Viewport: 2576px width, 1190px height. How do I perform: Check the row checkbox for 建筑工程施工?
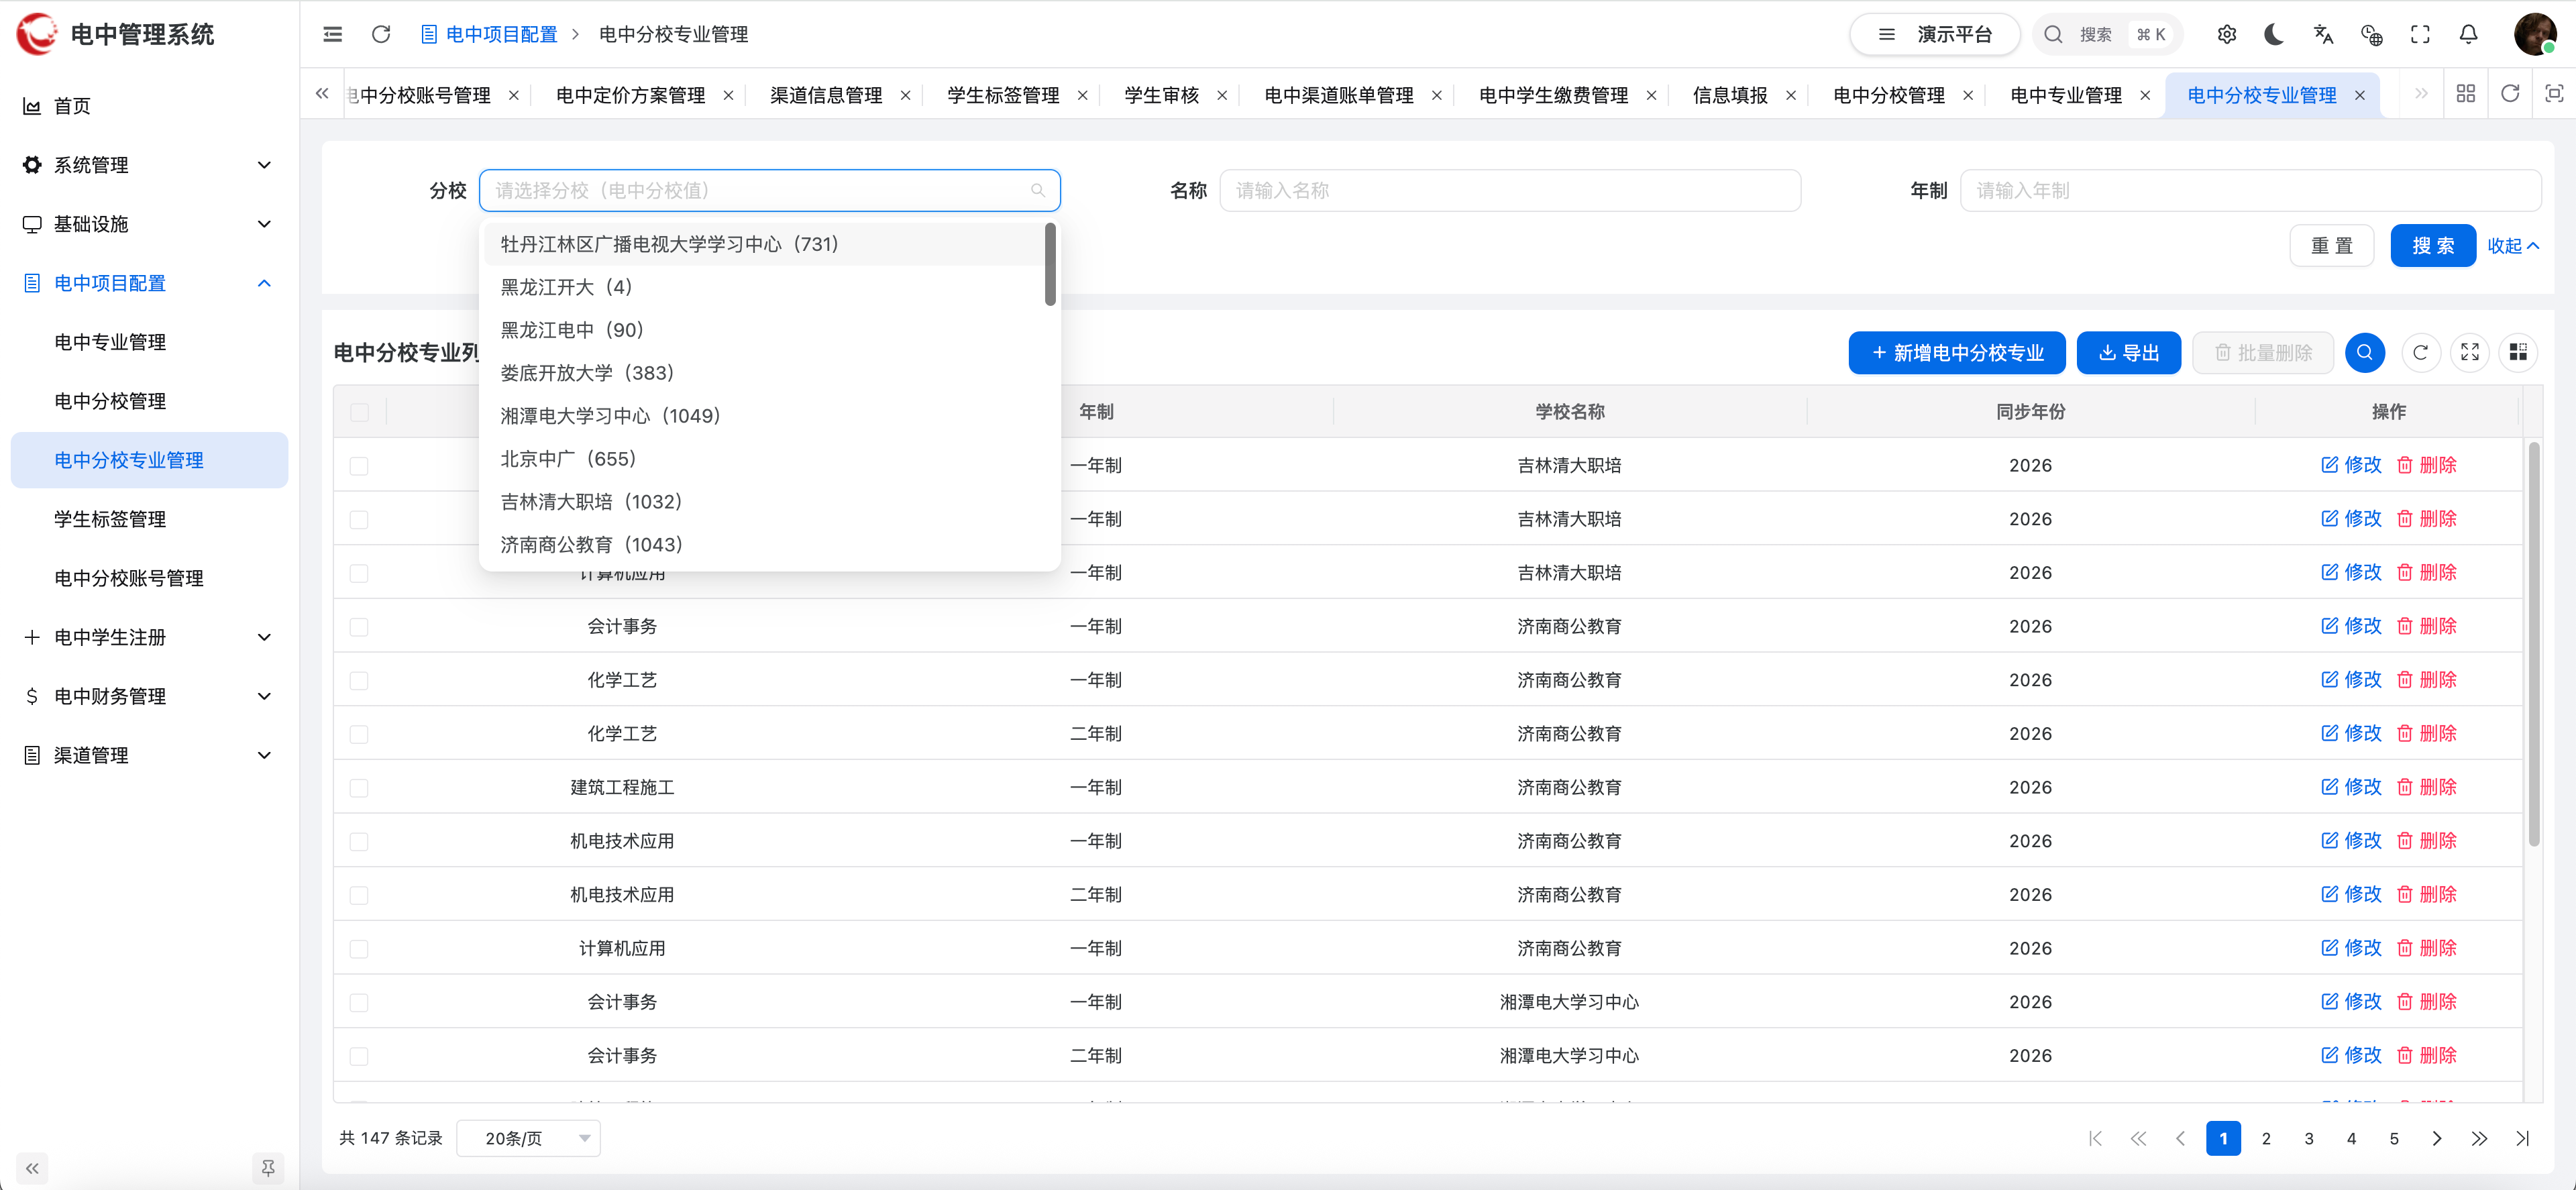point(359,787)
